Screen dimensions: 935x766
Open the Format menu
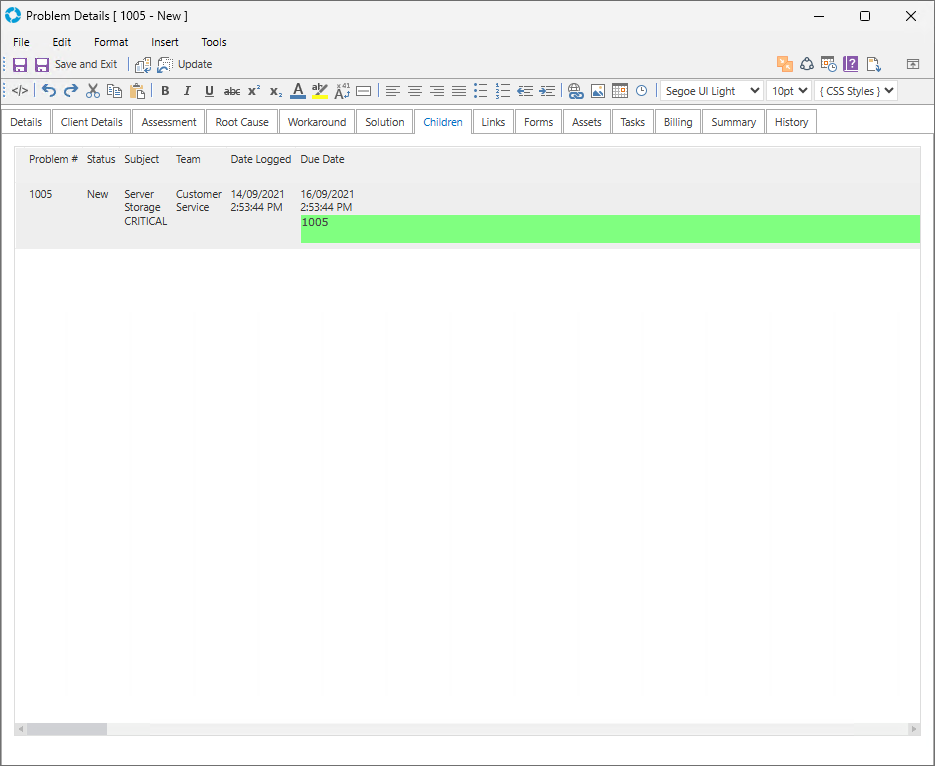click(x=111, y=42)
